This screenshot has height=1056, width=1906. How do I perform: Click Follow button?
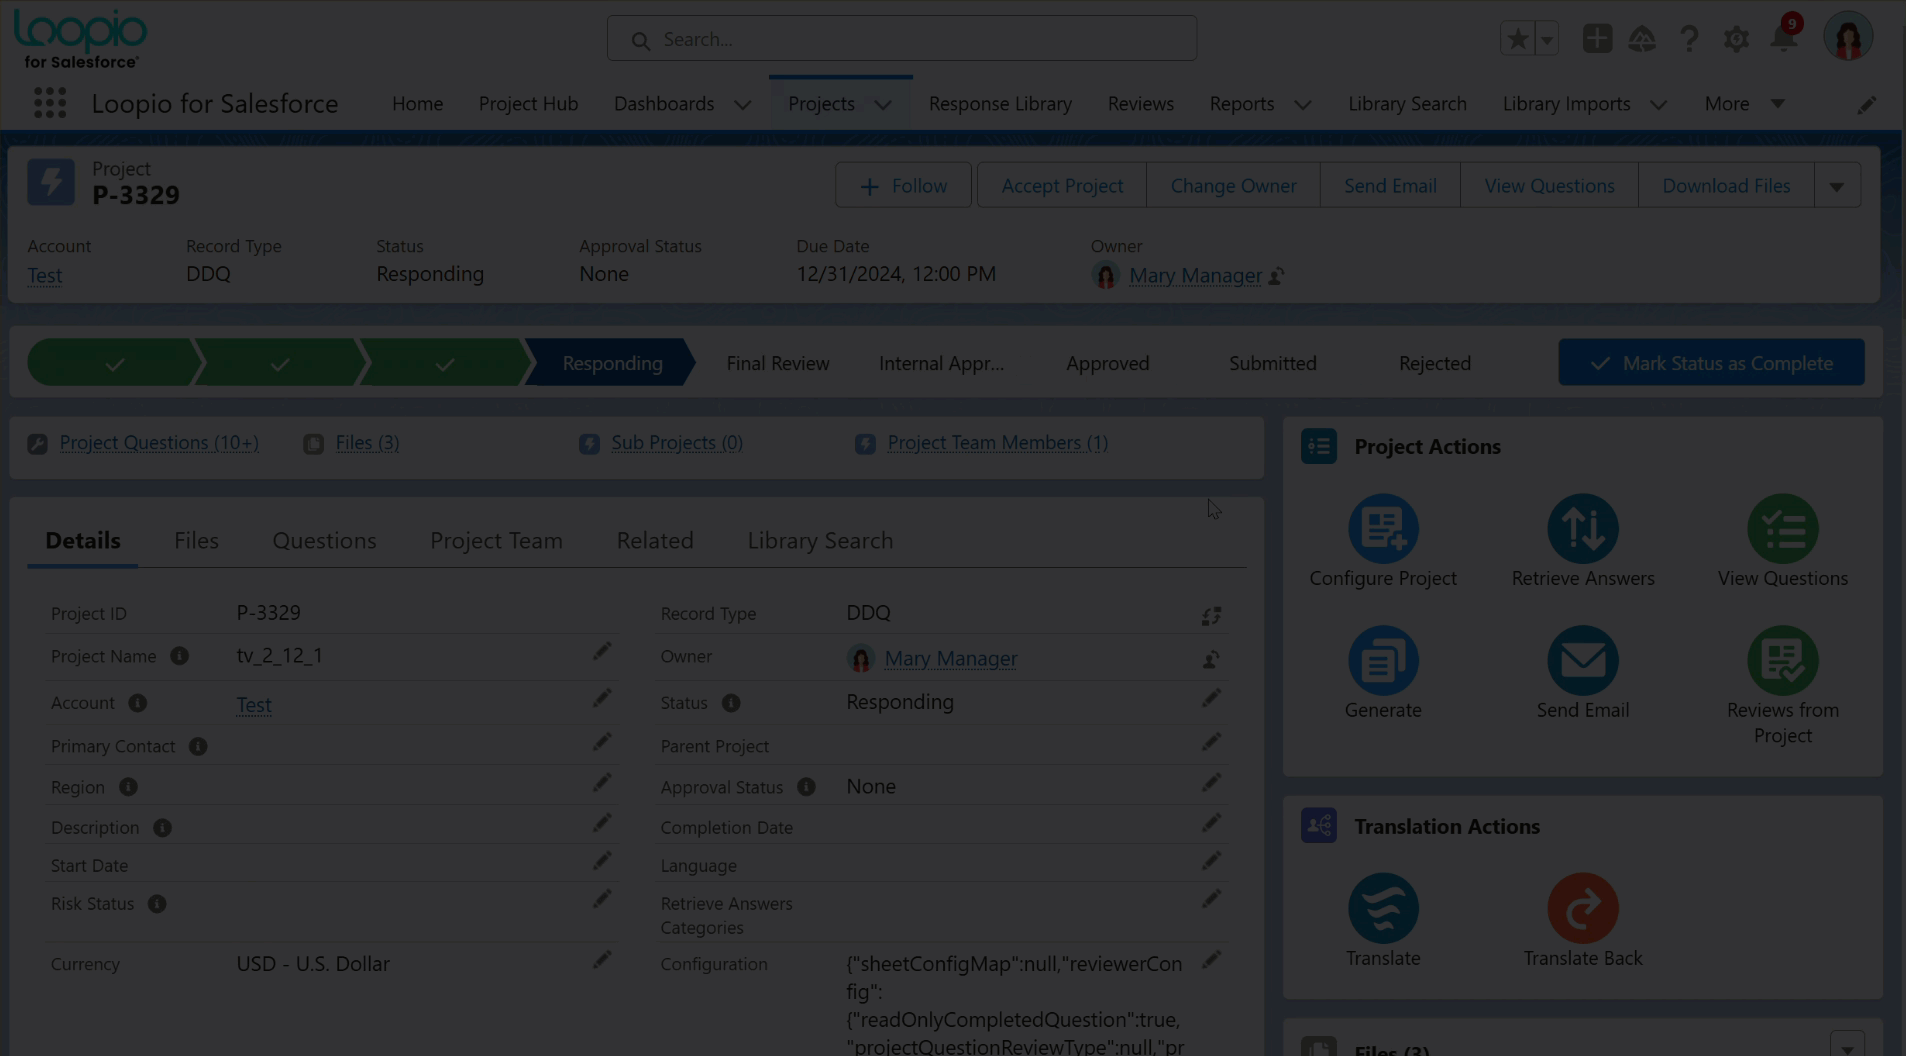coord(903,186)
